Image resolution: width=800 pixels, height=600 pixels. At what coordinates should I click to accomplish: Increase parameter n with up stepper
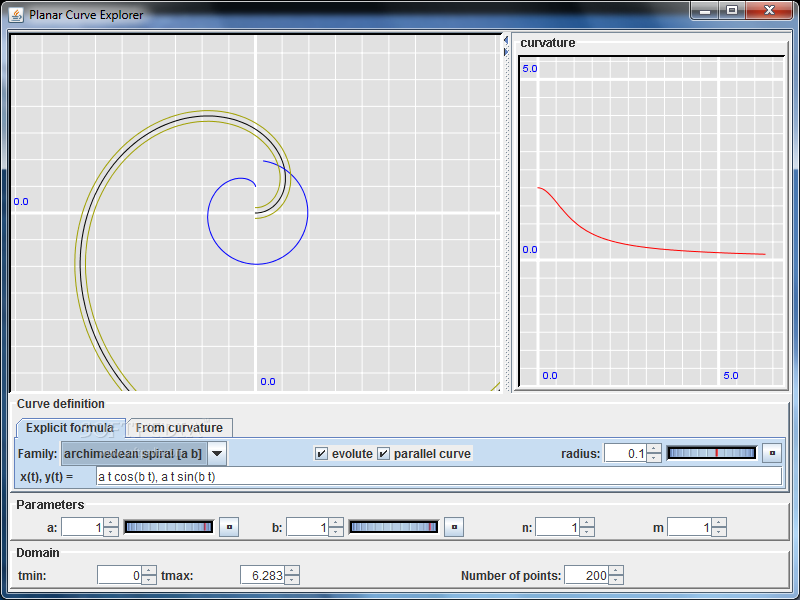point(587,522)
